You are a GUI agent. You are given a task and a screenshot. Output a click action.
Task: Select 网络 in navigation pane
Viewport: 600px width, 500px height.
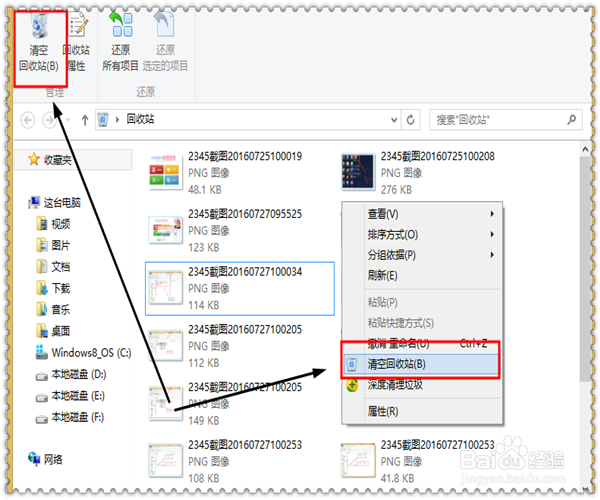pos(53,459)
